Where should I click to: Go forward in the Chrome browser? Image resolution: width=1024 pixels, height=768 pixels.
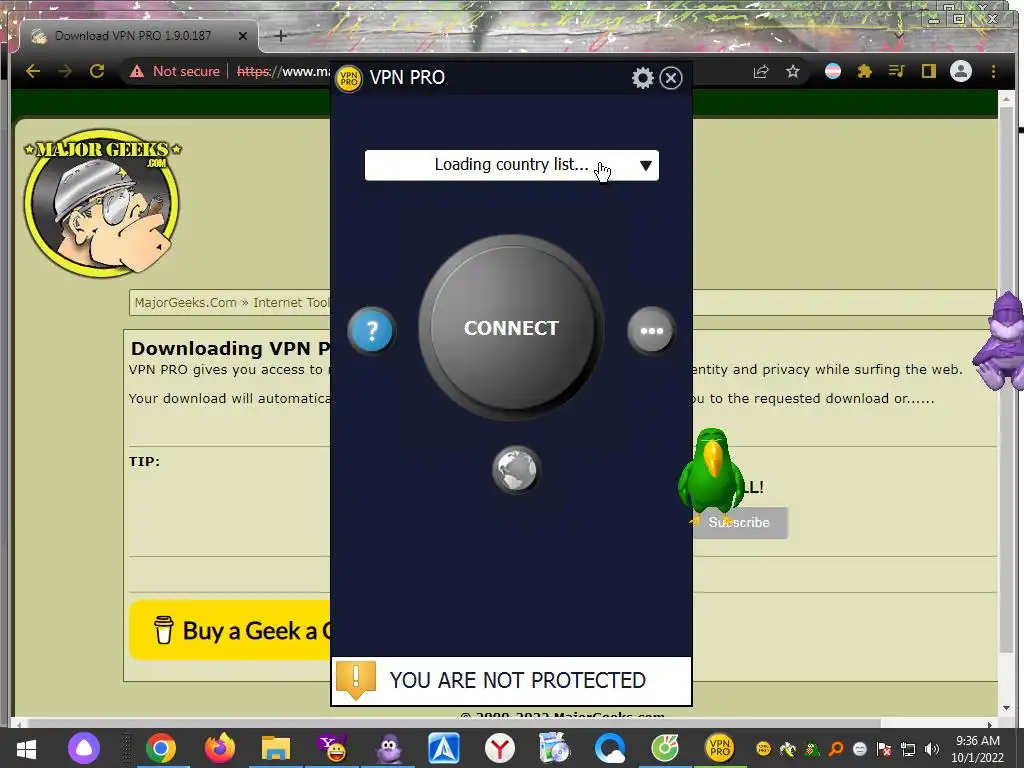tap(65, 71)
